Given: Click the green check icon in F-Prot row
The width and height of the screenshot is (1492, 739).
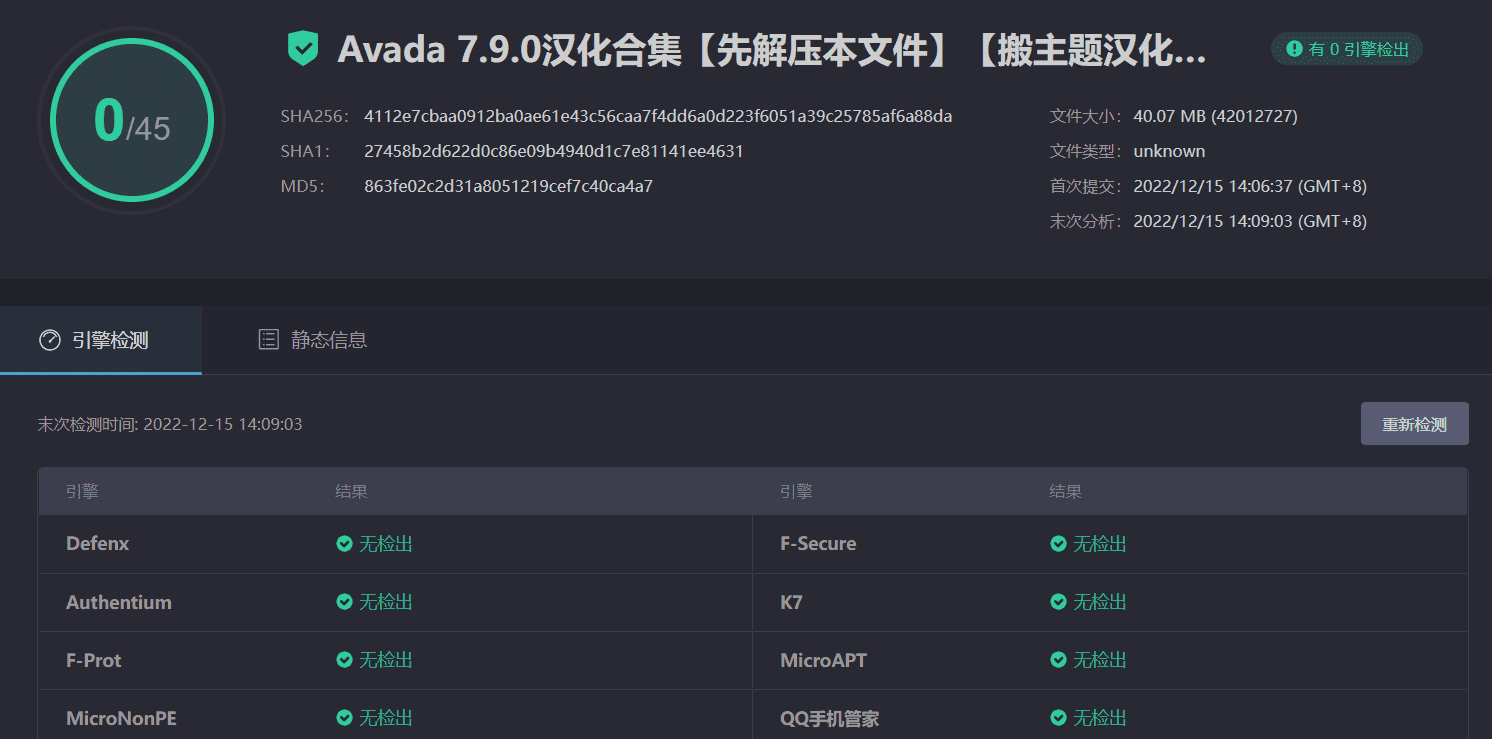Looking at the screenshot, I should (344, 660).
